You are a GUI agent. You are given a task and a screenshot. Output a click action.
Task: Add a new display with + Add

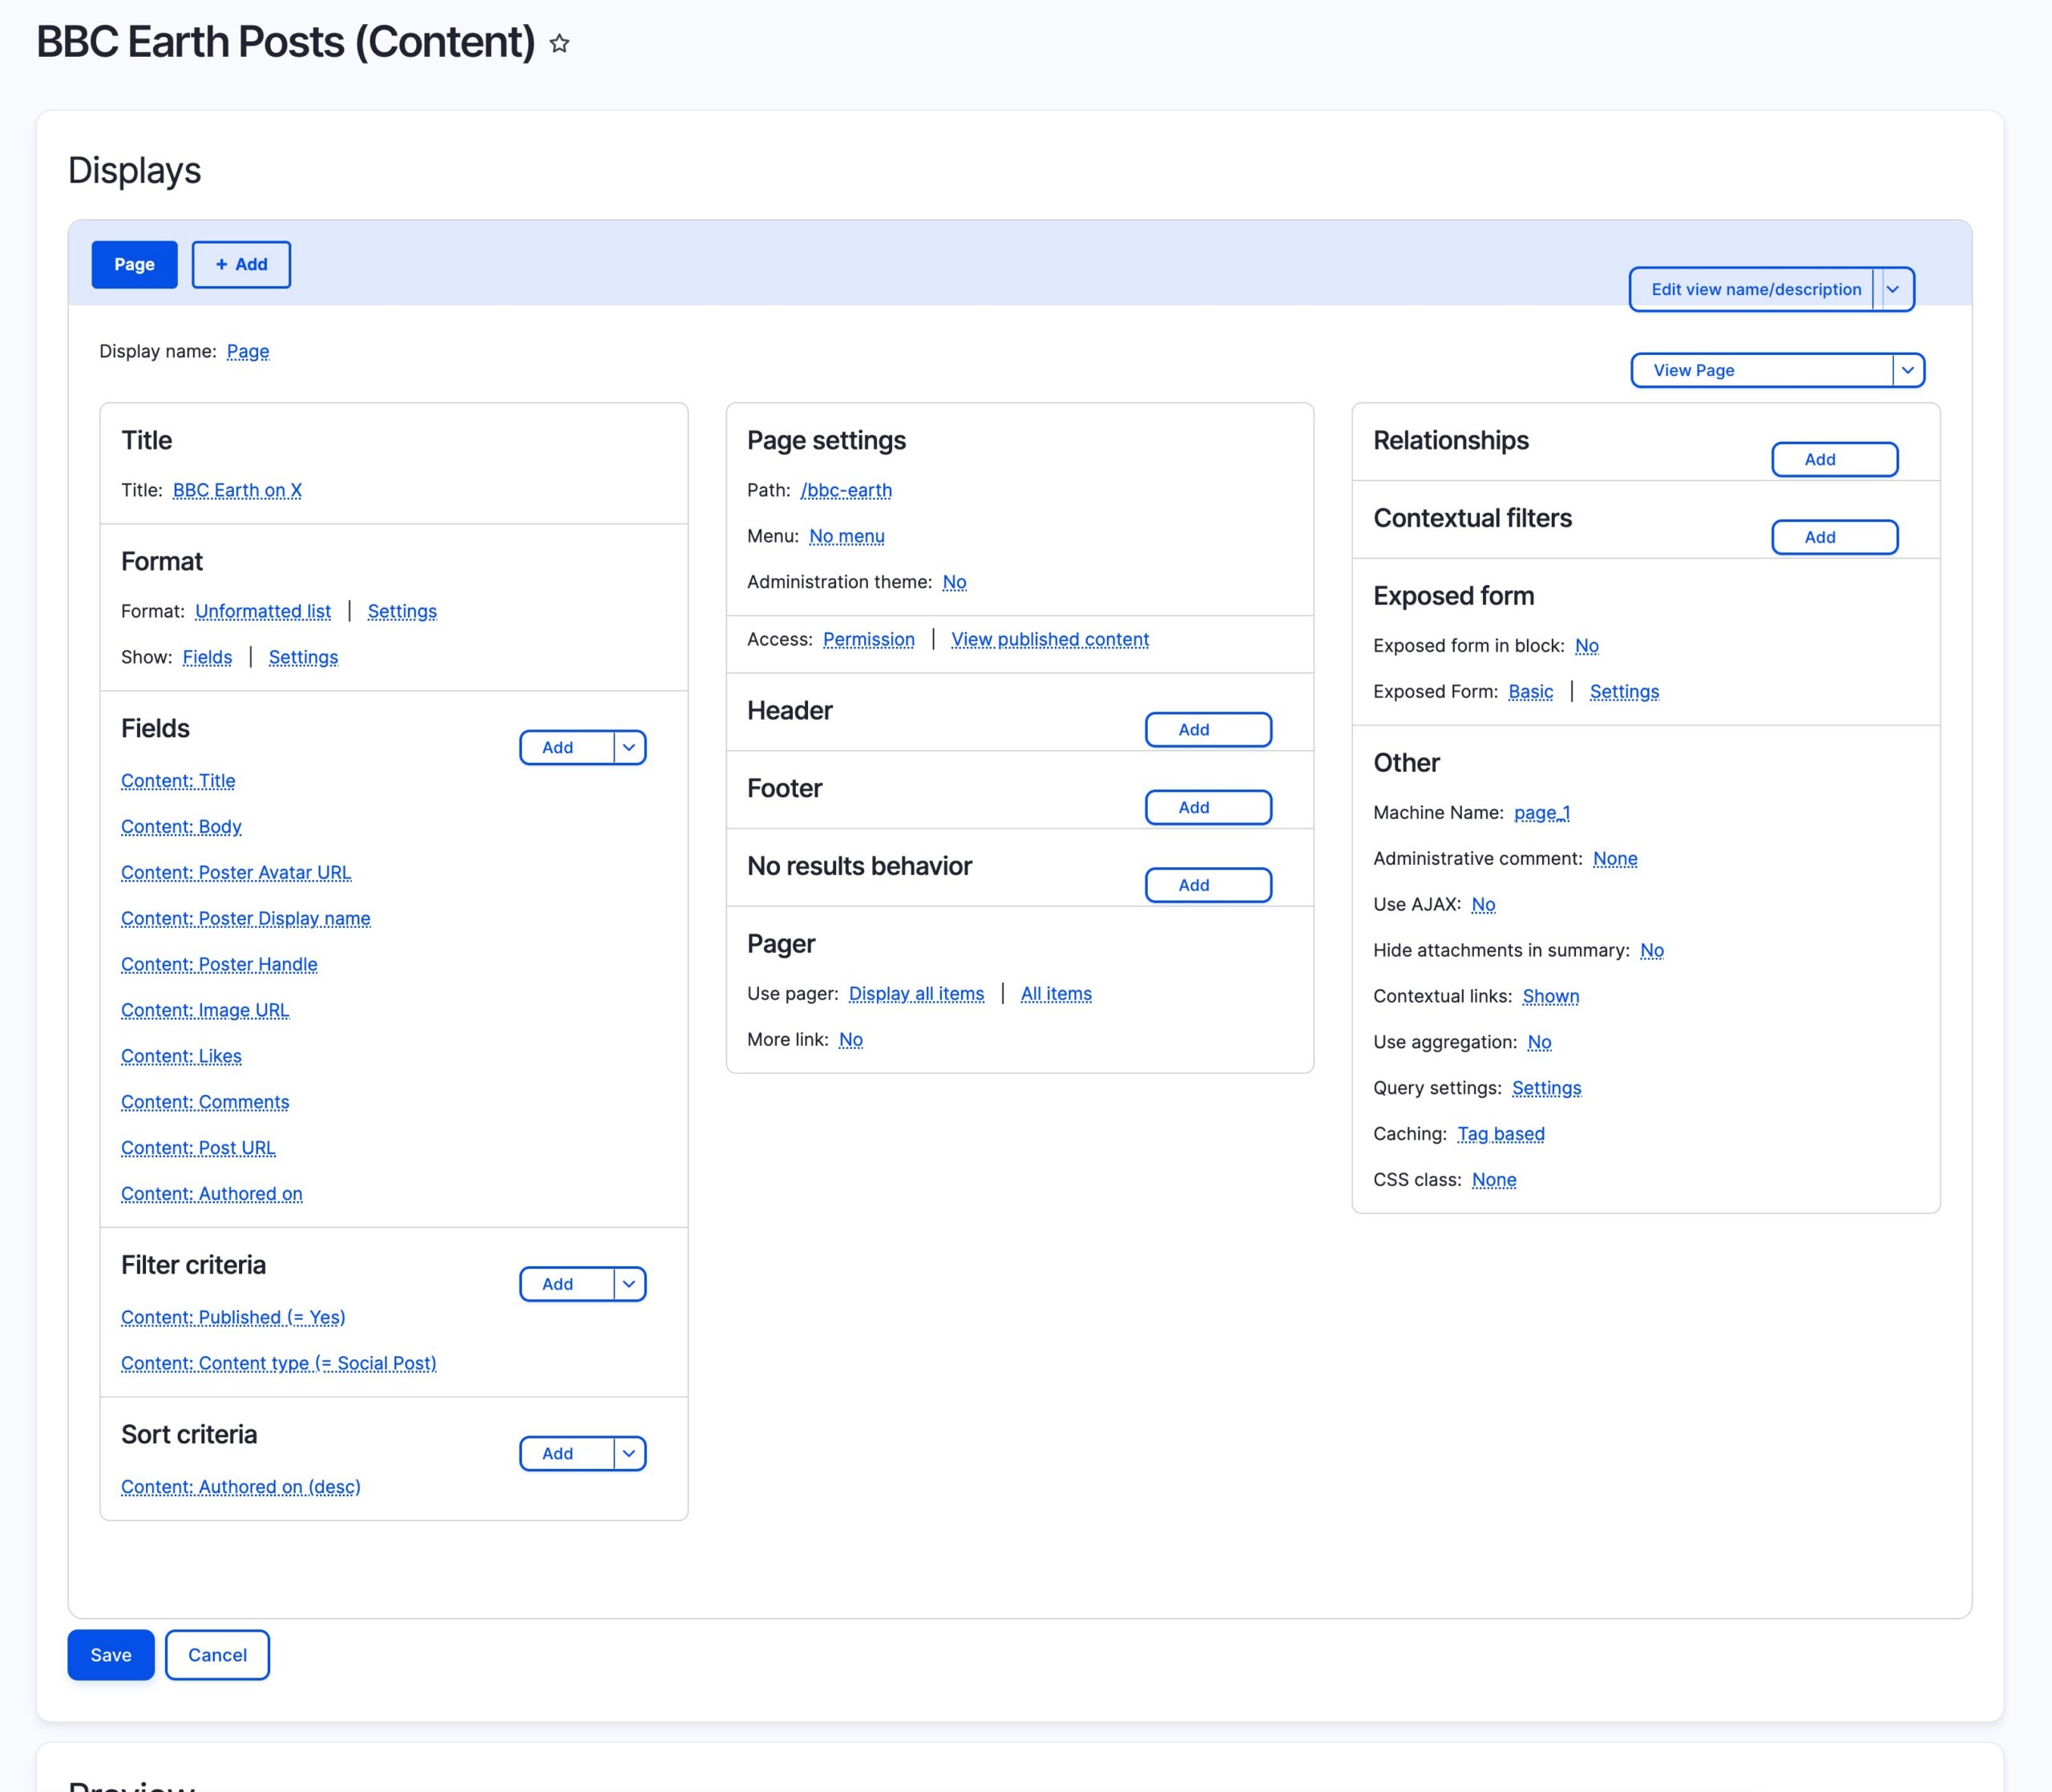241,264
